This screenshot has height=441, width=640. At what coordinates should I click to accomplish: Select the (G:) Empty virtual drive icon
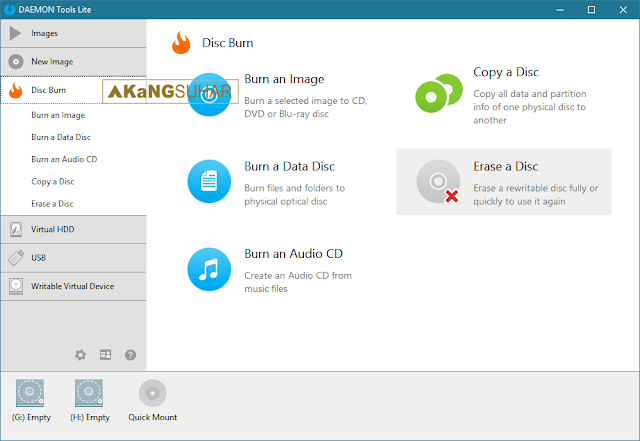pyautogui.click(x=30, y=393)
